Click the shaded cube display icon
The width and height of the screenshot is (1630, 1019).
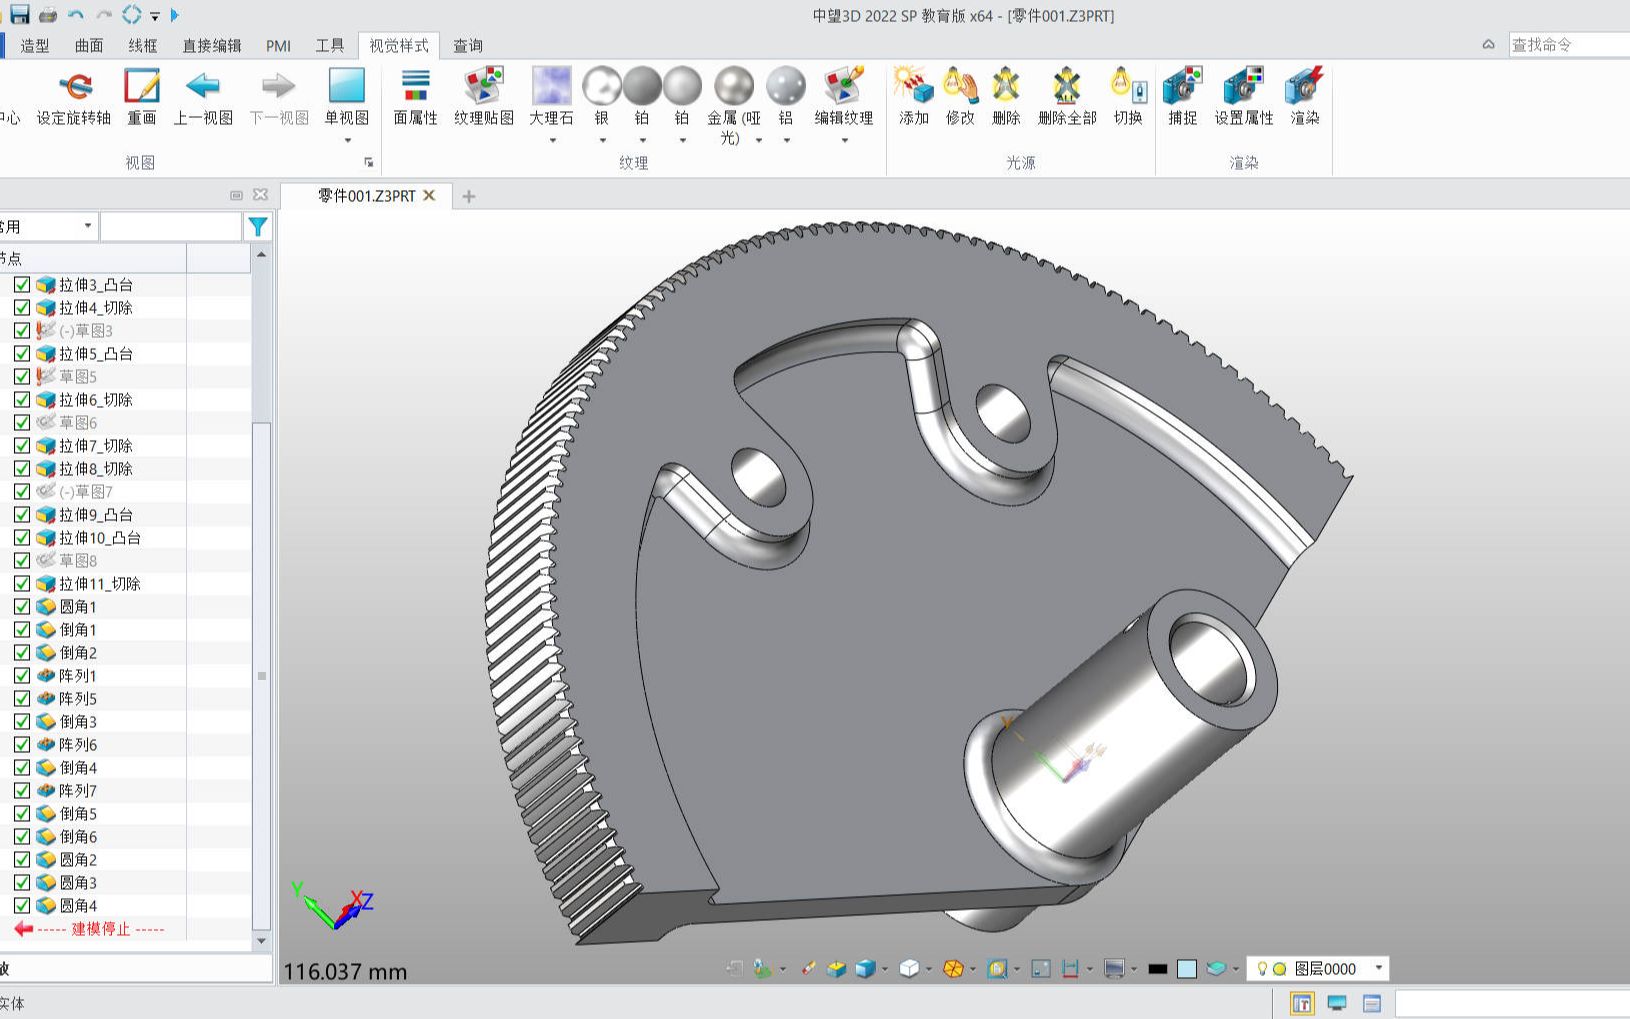tap(865, 968)
